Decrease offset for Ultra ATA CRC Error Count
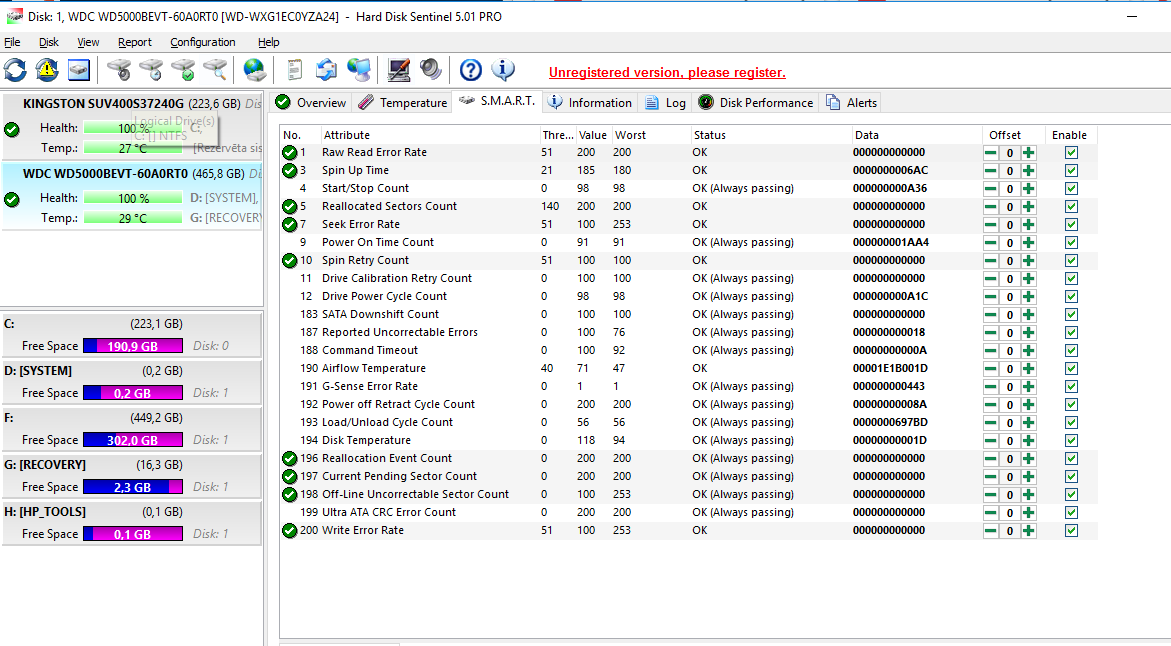This screenshot has width=1171, height=646. click(x=990, y=512)
